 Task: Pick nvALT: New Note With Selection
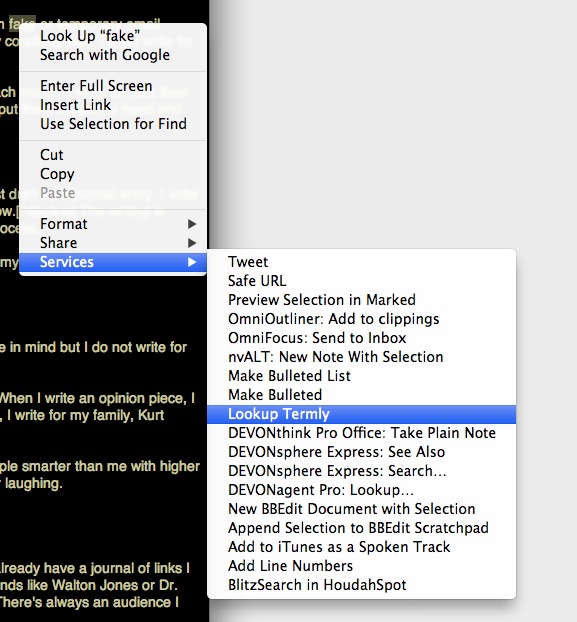361,357
